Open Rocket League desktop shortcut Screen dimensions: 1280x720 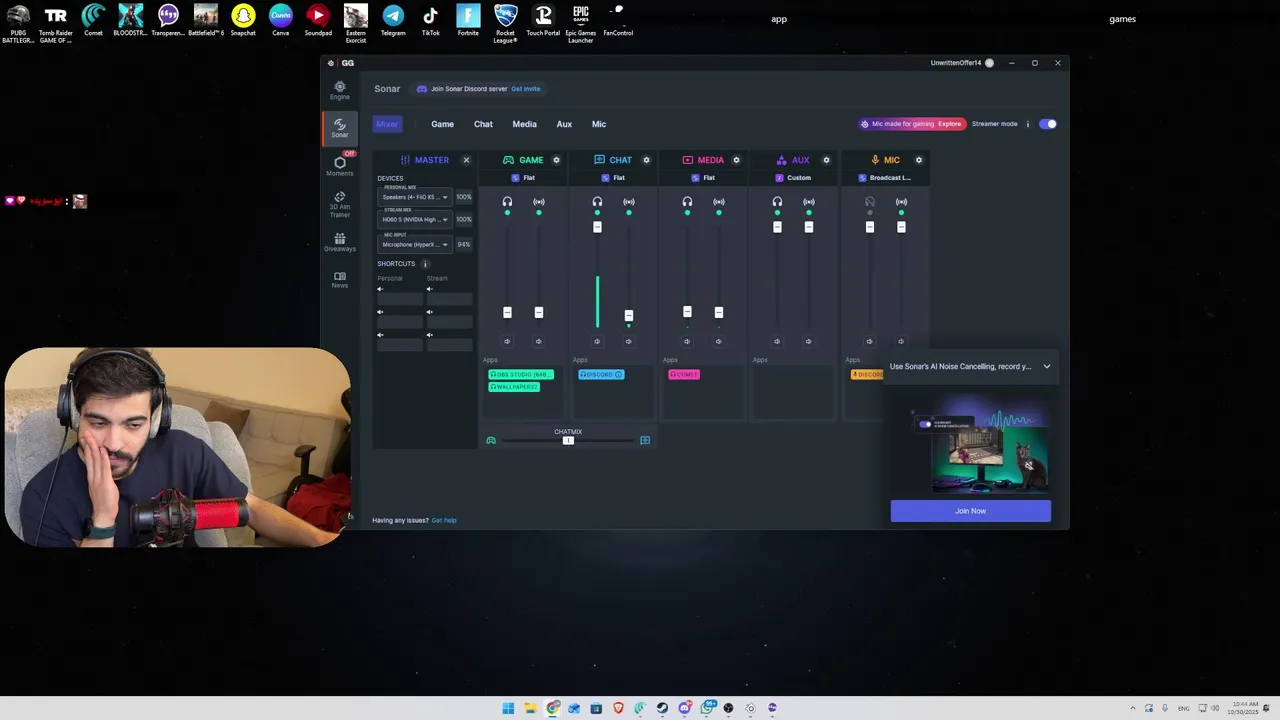(x=506, y=23)
